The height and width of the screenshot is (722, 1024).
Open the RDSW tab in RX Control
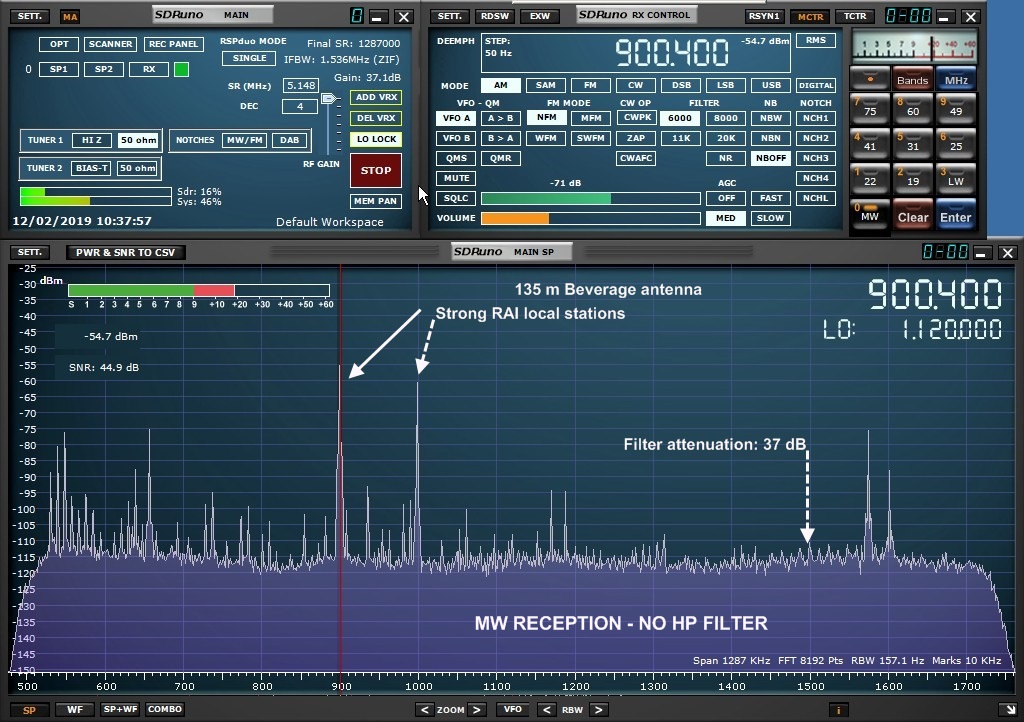tap(494, 16)
